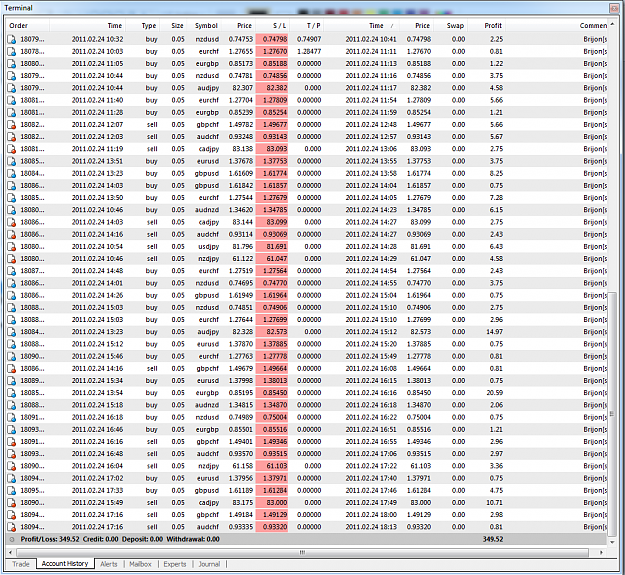This screenshot has width=625, height=575.
Task: Click the order icon of eurchf trade opened 10:03
Action: [12, 52]
